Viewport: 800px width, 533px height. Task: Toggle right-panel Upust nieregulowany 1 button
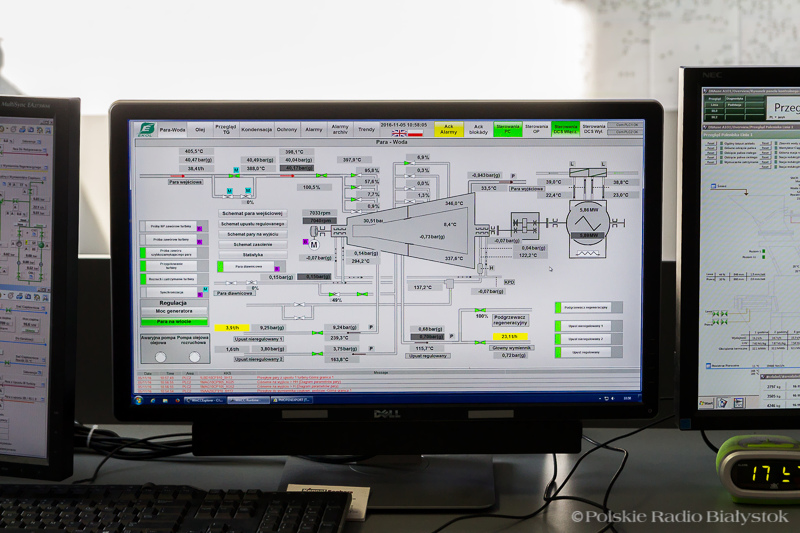(x=587, y=327)
